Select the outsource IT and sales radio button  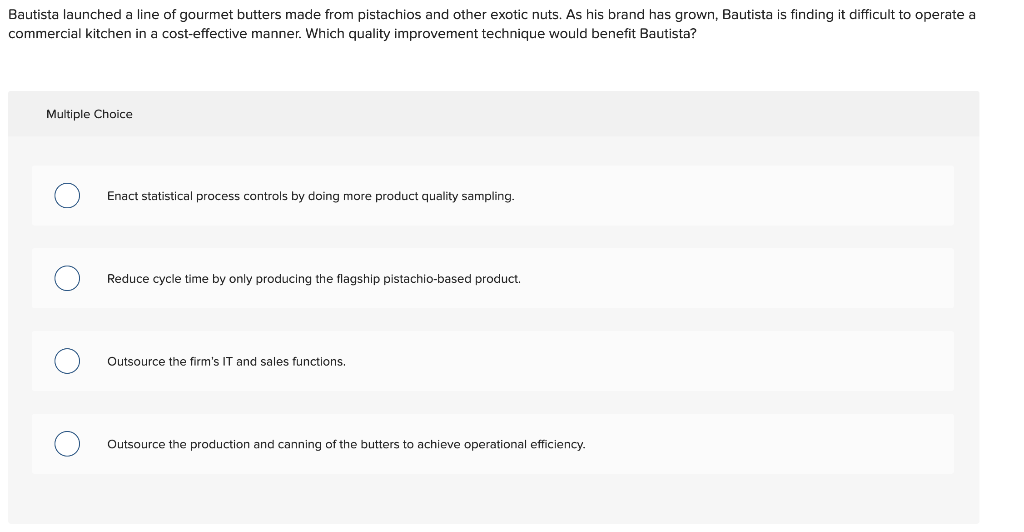click(67, 361)
